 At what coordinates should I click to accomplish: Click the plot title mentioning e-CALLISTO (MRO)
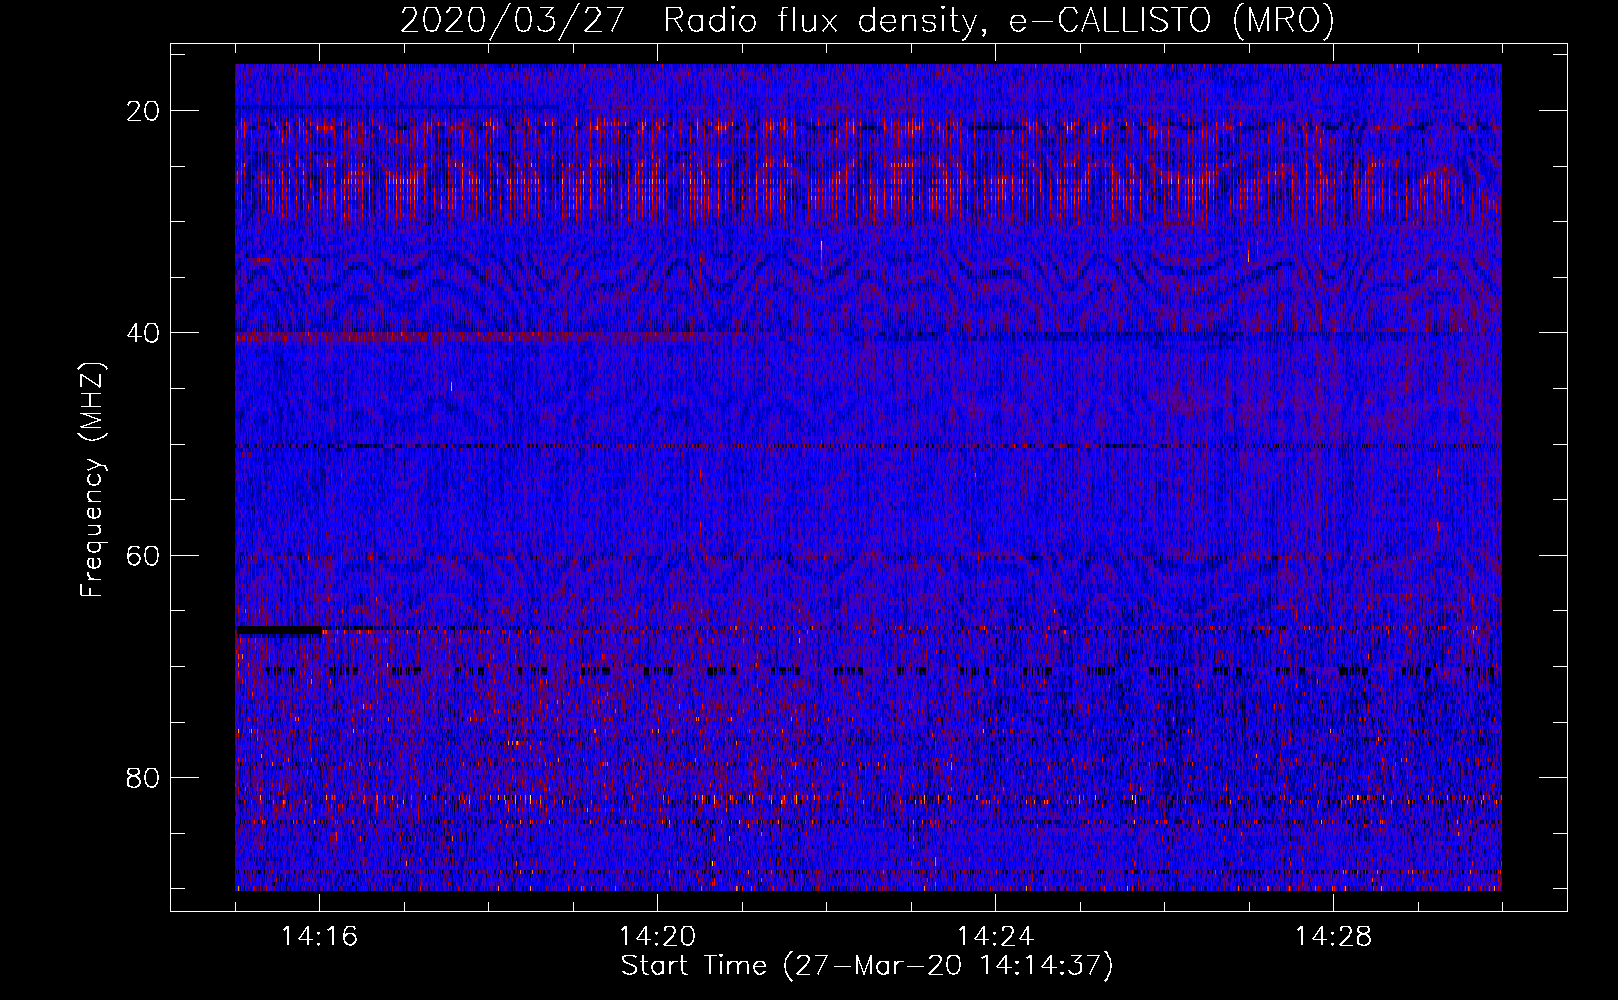(867, 20)
